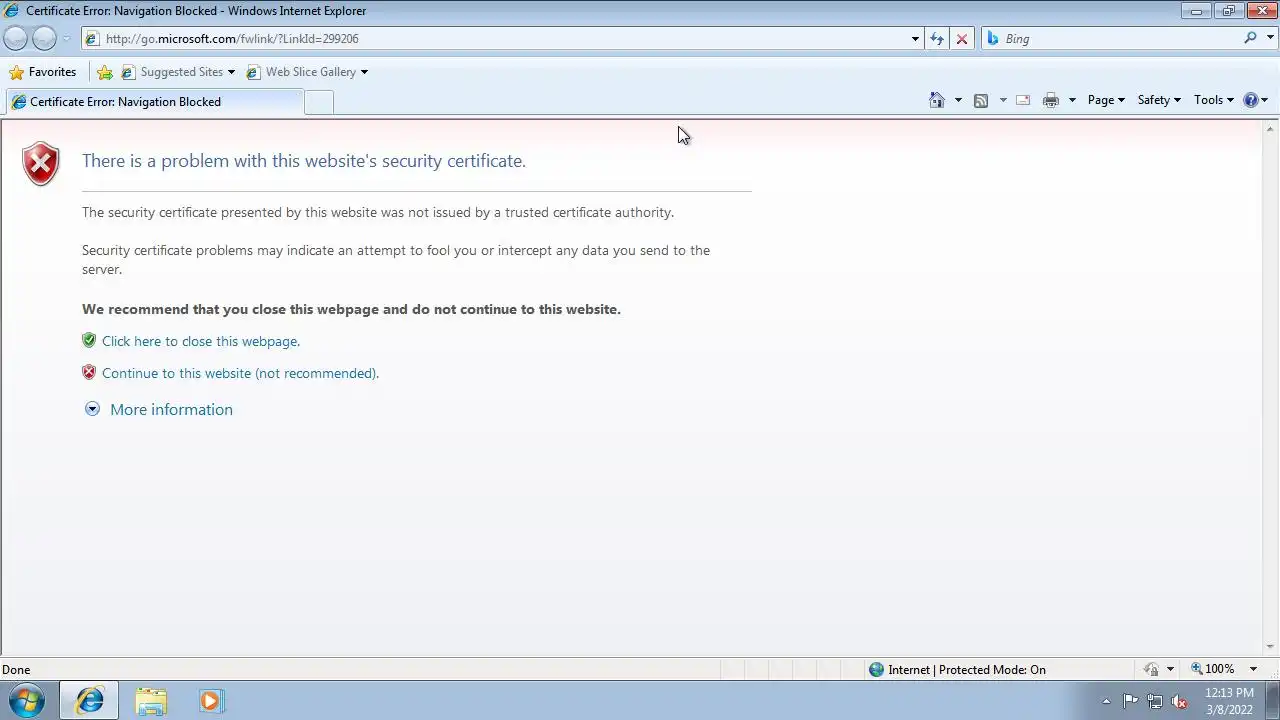Click the Forward navigation button
This screenshot has height=720, width=1280.
pyautogui.click(x=44, y=38)
